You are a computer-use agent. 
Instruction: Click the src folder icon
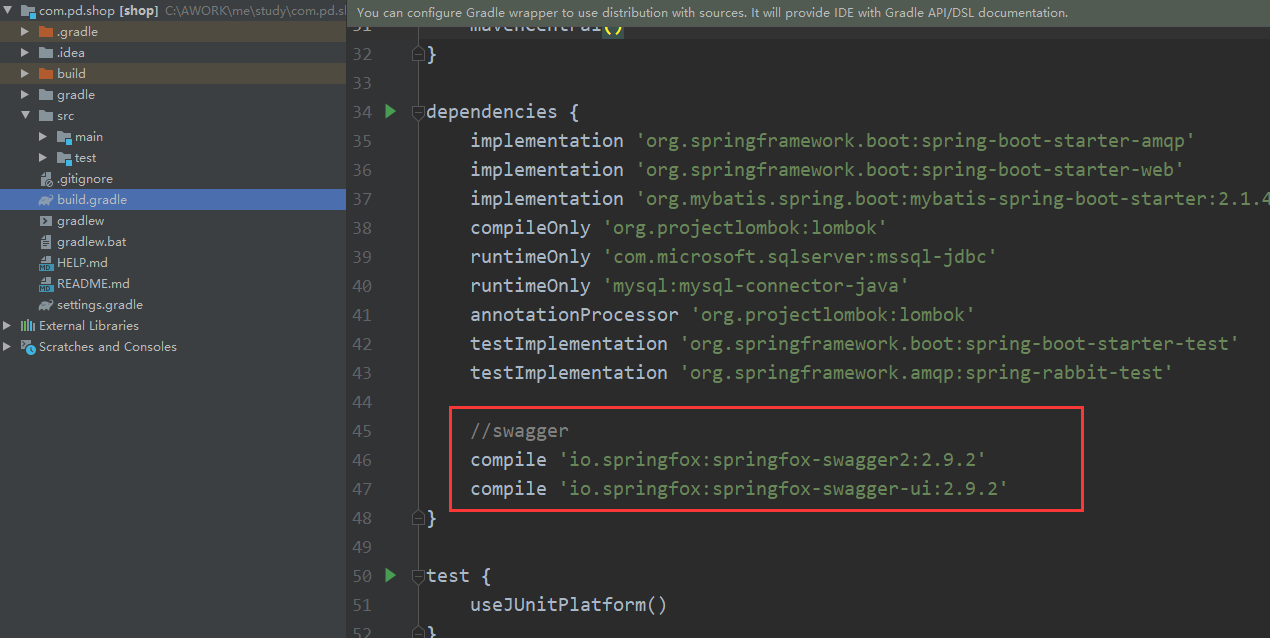tap(46, 115)
